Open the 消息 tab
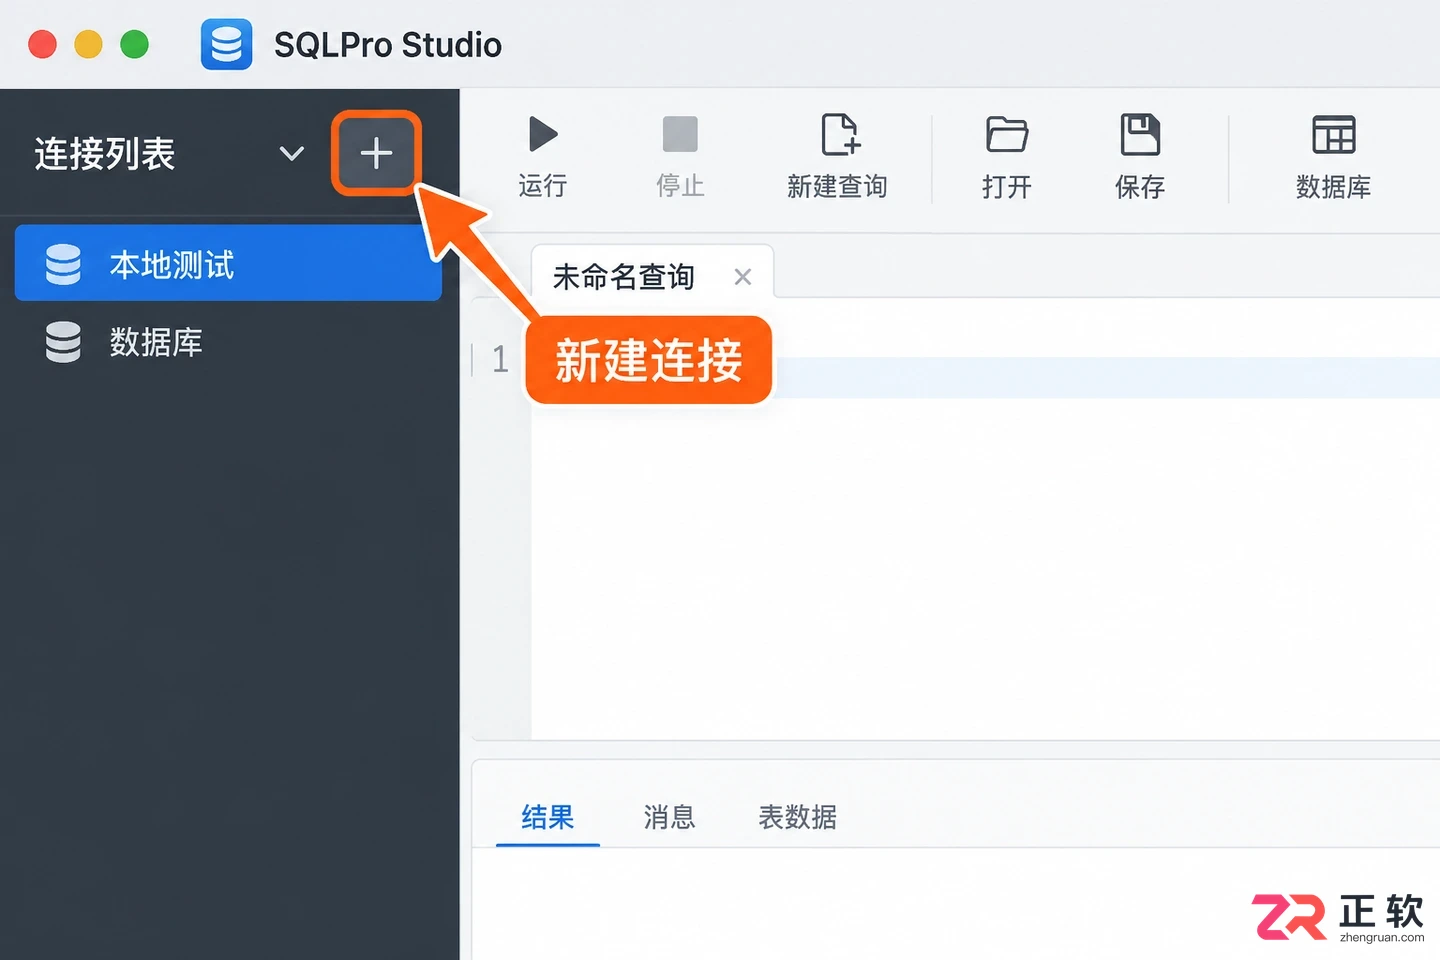Image resolution: width=1440 pixels, height=960 pixels. tap(669, 817)
